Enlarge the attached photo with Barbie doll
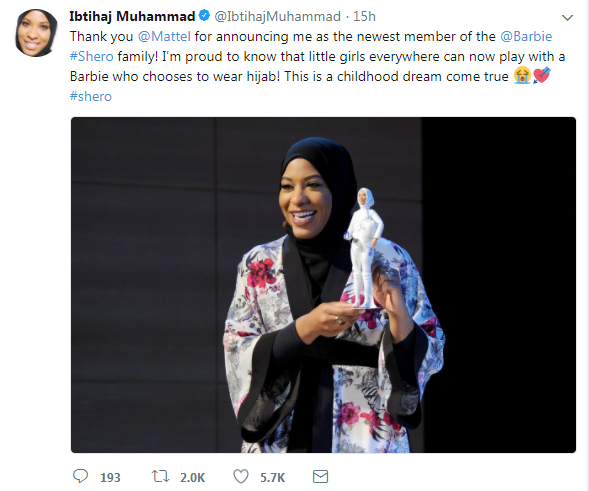Screen dimensions: 589x491 click(323, 285)
